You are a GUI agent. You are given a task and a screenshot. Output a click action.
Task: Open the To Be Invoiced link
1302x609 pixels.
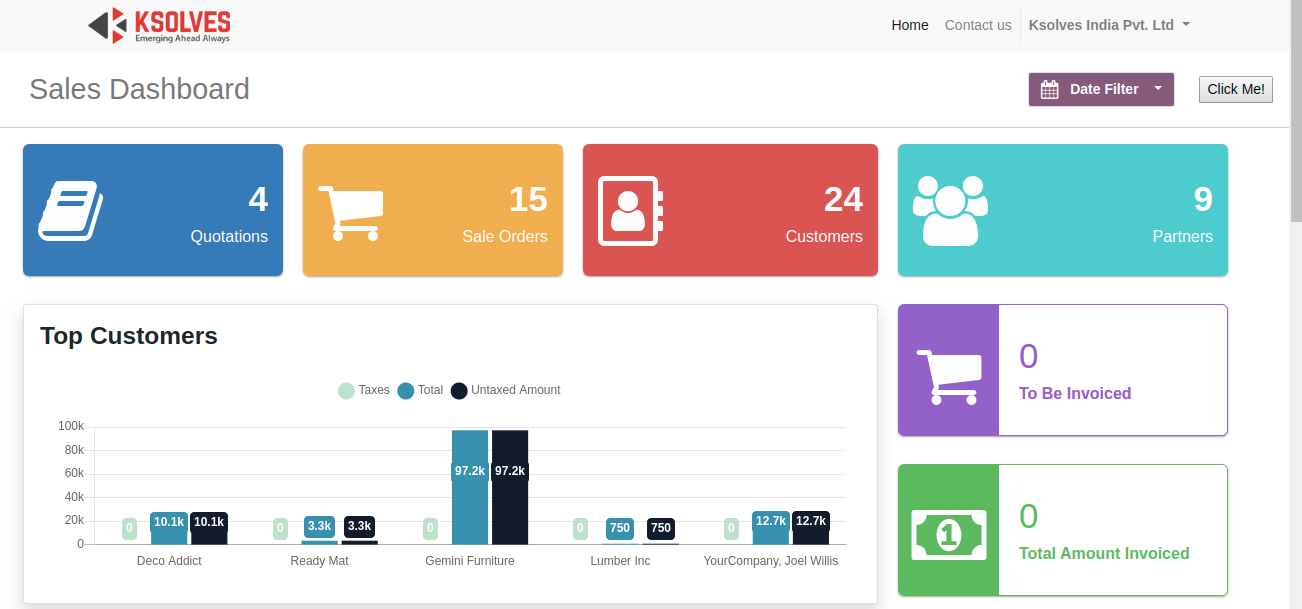[x=1075, y=393]
